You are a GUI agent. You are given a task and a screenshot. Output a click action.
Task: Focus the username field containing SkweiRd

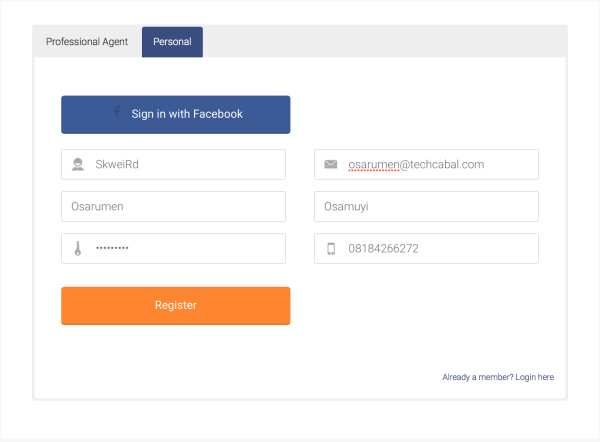click(185, 165)
